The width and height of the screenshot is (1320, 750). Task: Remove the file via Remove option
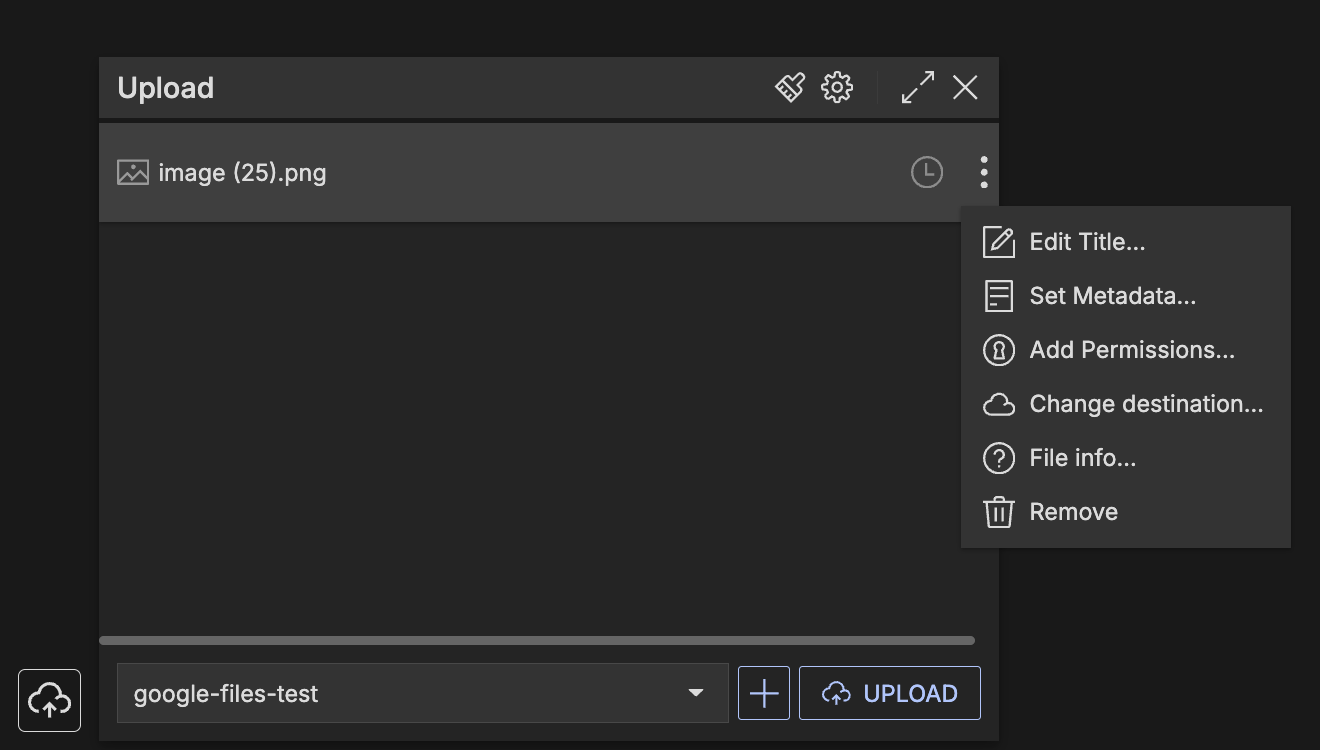(1073, 512)
